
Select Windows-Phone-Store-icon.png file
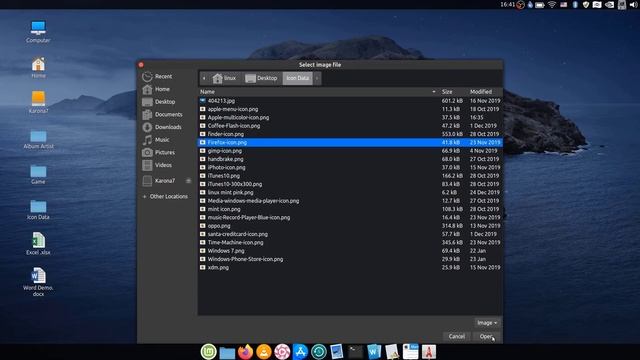[x=350, y=259]
